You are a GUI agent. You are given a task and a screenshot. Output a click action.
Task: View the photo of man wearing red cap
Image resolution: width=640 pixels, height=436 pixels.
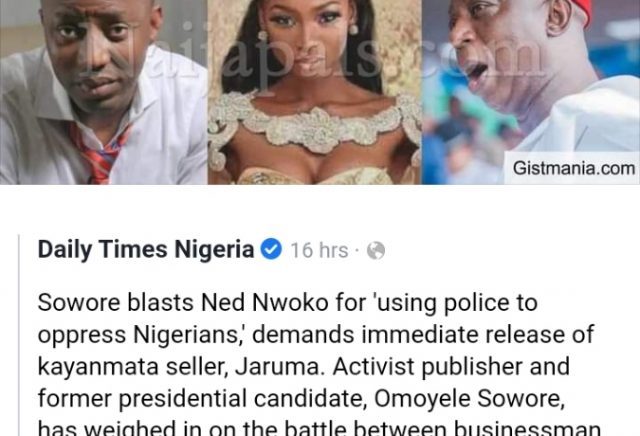(531, 92)
